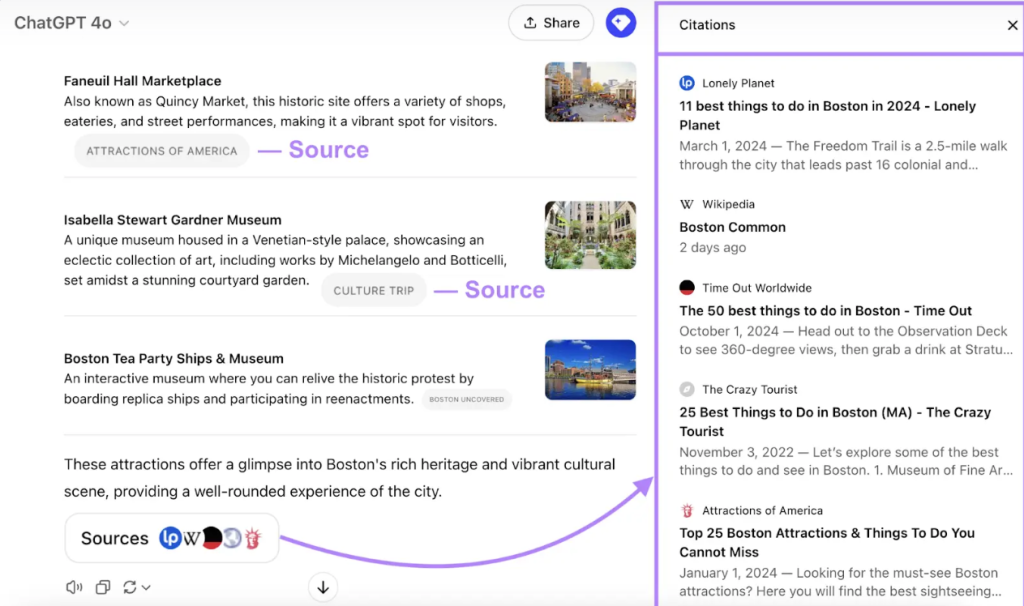Click The Crazy Tourist source name
1024x606 pixels.
750,389
